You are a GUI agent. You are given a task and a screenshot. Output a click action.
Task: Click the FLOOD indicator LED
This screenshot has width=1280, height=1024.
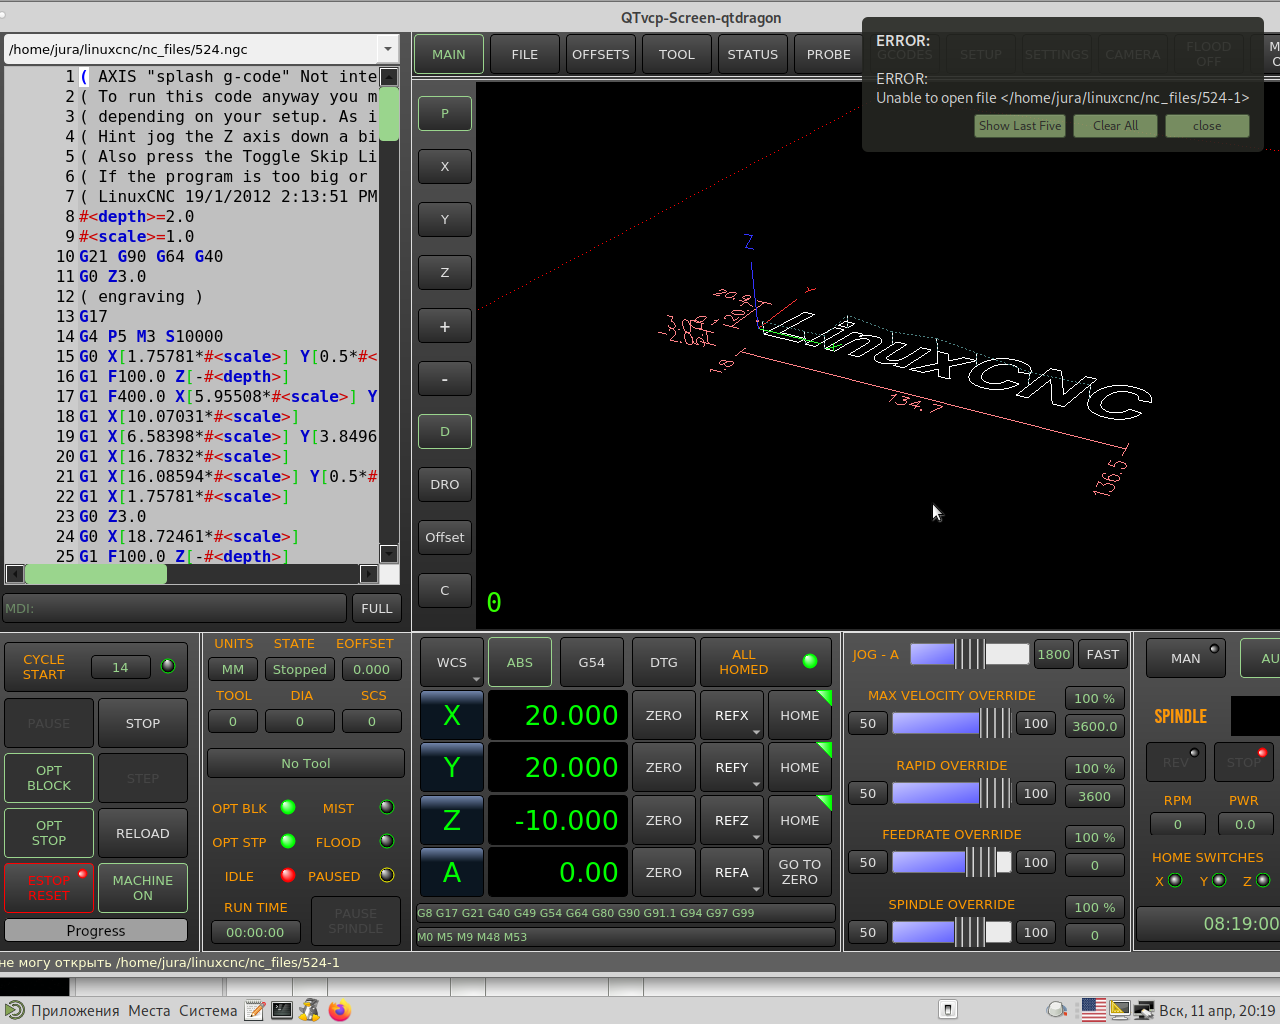pos(387,841)
